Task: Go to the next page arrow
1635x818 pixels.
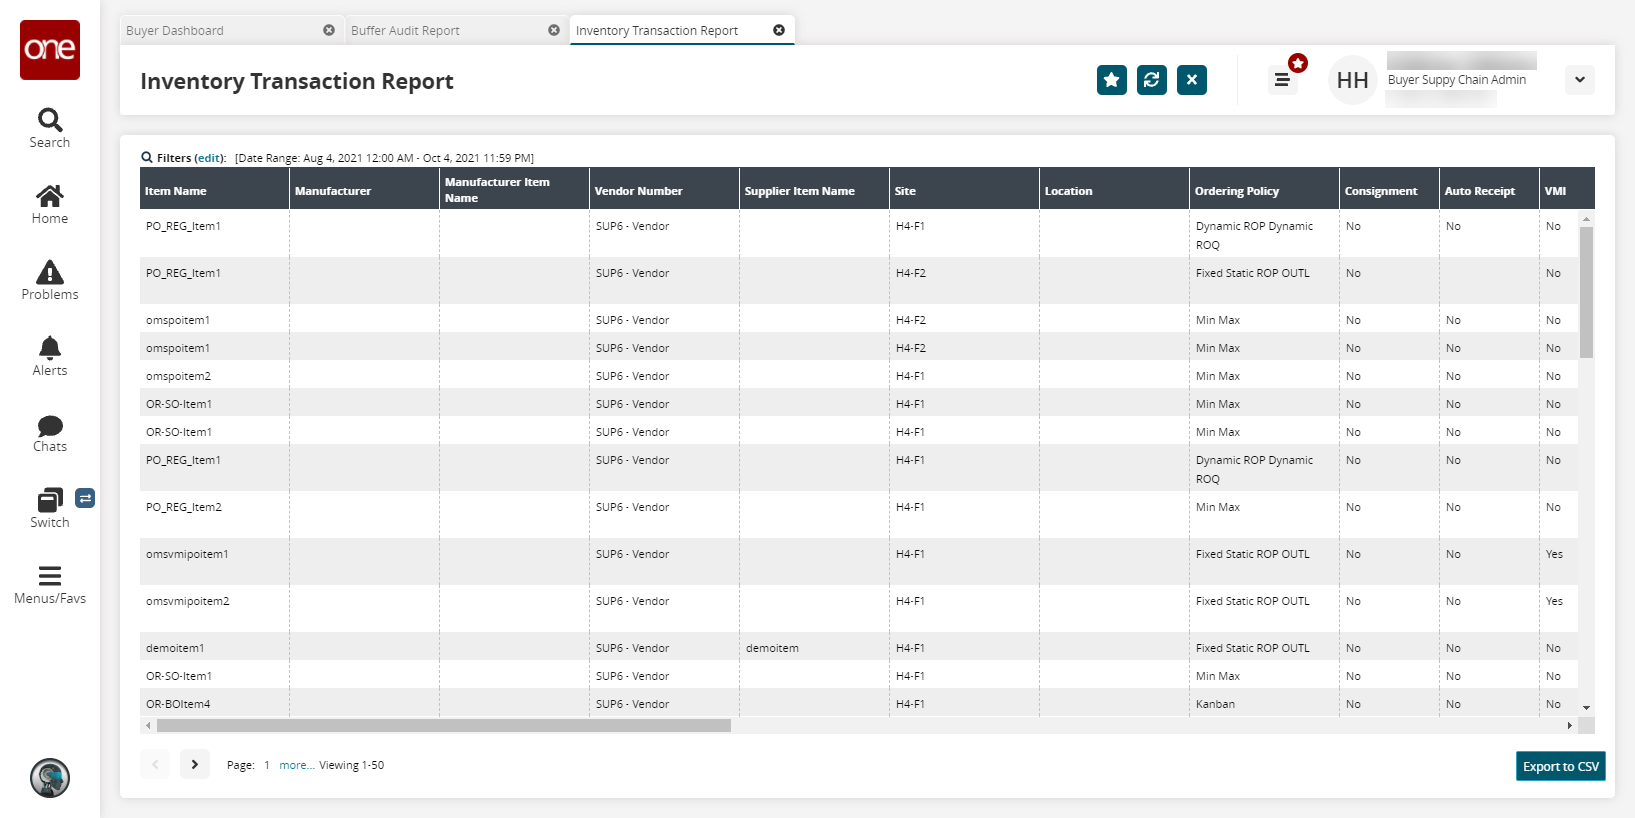Action: [x=195, y=765]
